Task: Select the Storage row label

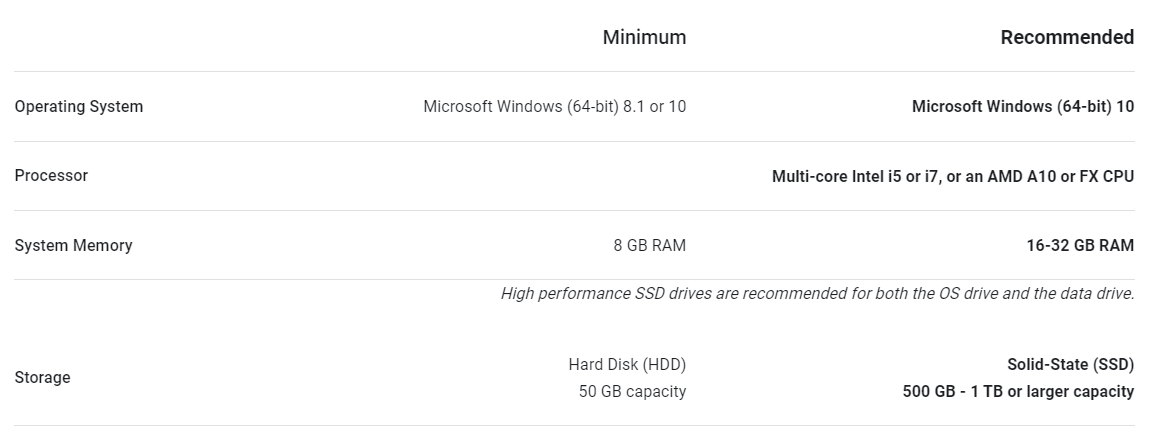Action: (x=43, y=378)
